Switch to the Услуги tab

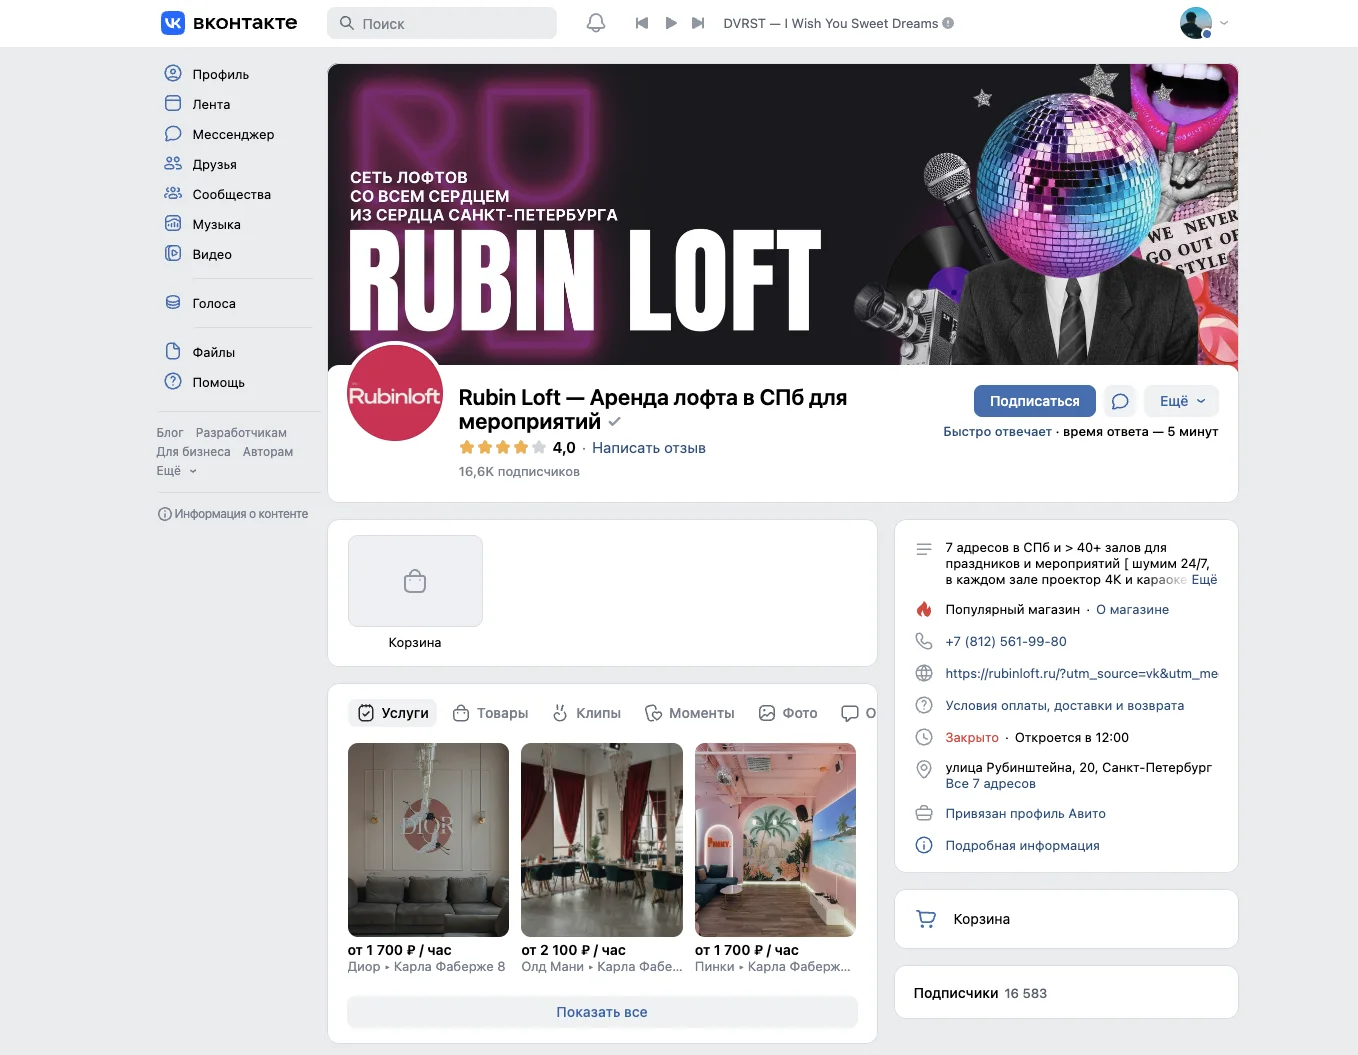pos(393,713)
